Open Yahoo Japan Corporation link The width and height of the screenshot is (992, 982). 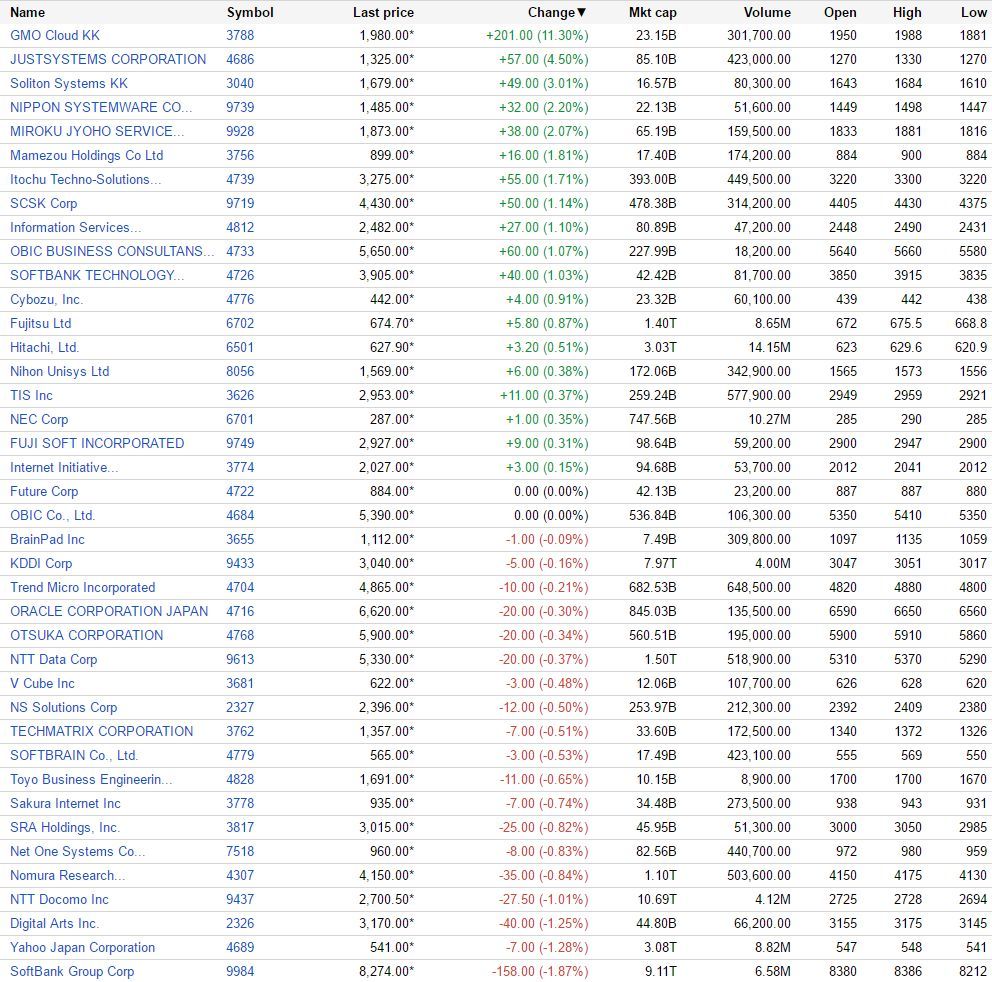coord(82,949)
